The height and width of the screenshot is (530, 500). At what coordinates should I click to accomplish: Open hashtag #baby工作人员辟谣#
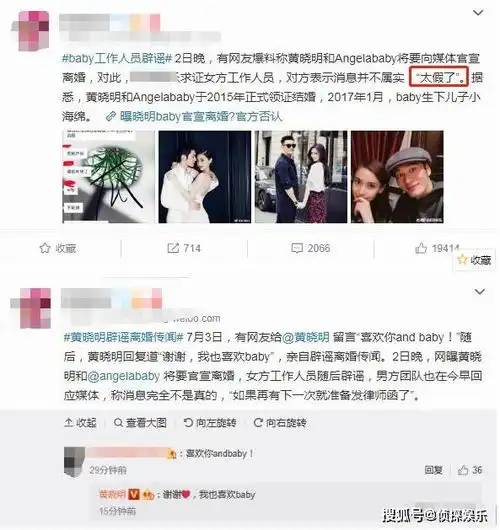tap(117, 58)
